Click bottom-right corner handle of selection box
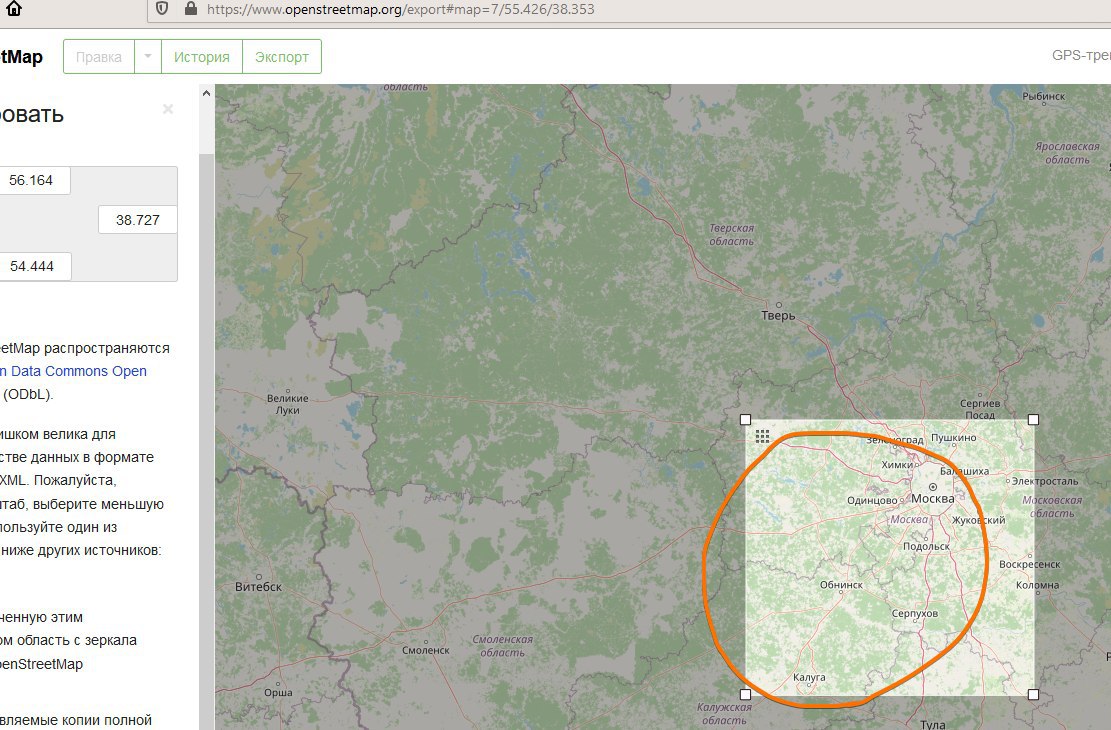1111x730 pixels. click(x=1033, y=695)
